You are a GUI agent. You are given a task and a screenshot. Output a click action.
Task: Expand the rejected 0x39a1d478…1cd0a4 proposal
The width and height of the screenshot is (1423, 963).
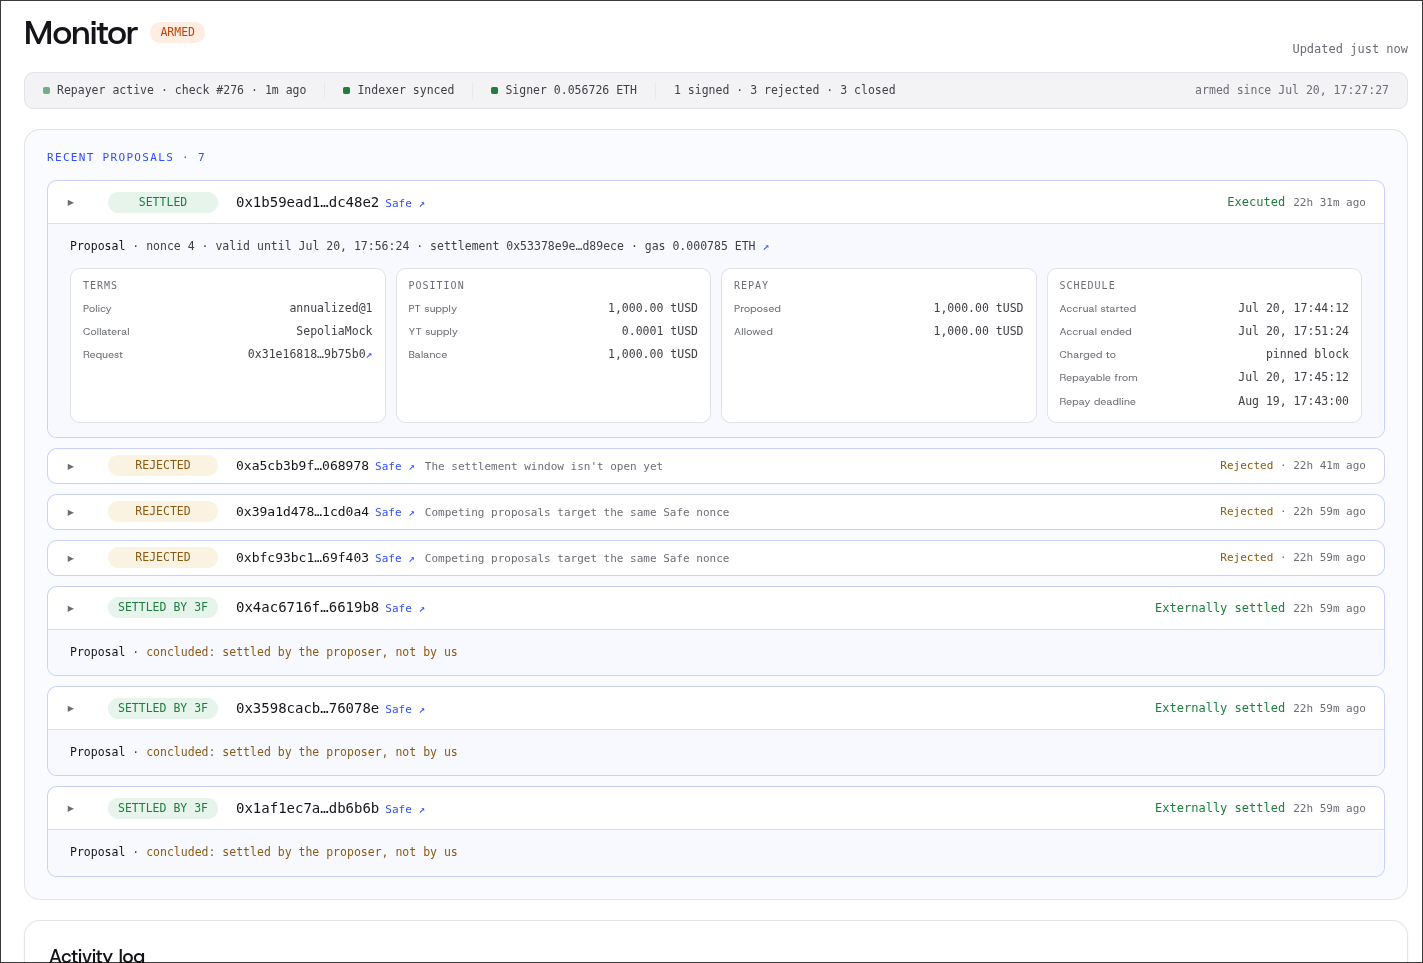tap(71, 512)
